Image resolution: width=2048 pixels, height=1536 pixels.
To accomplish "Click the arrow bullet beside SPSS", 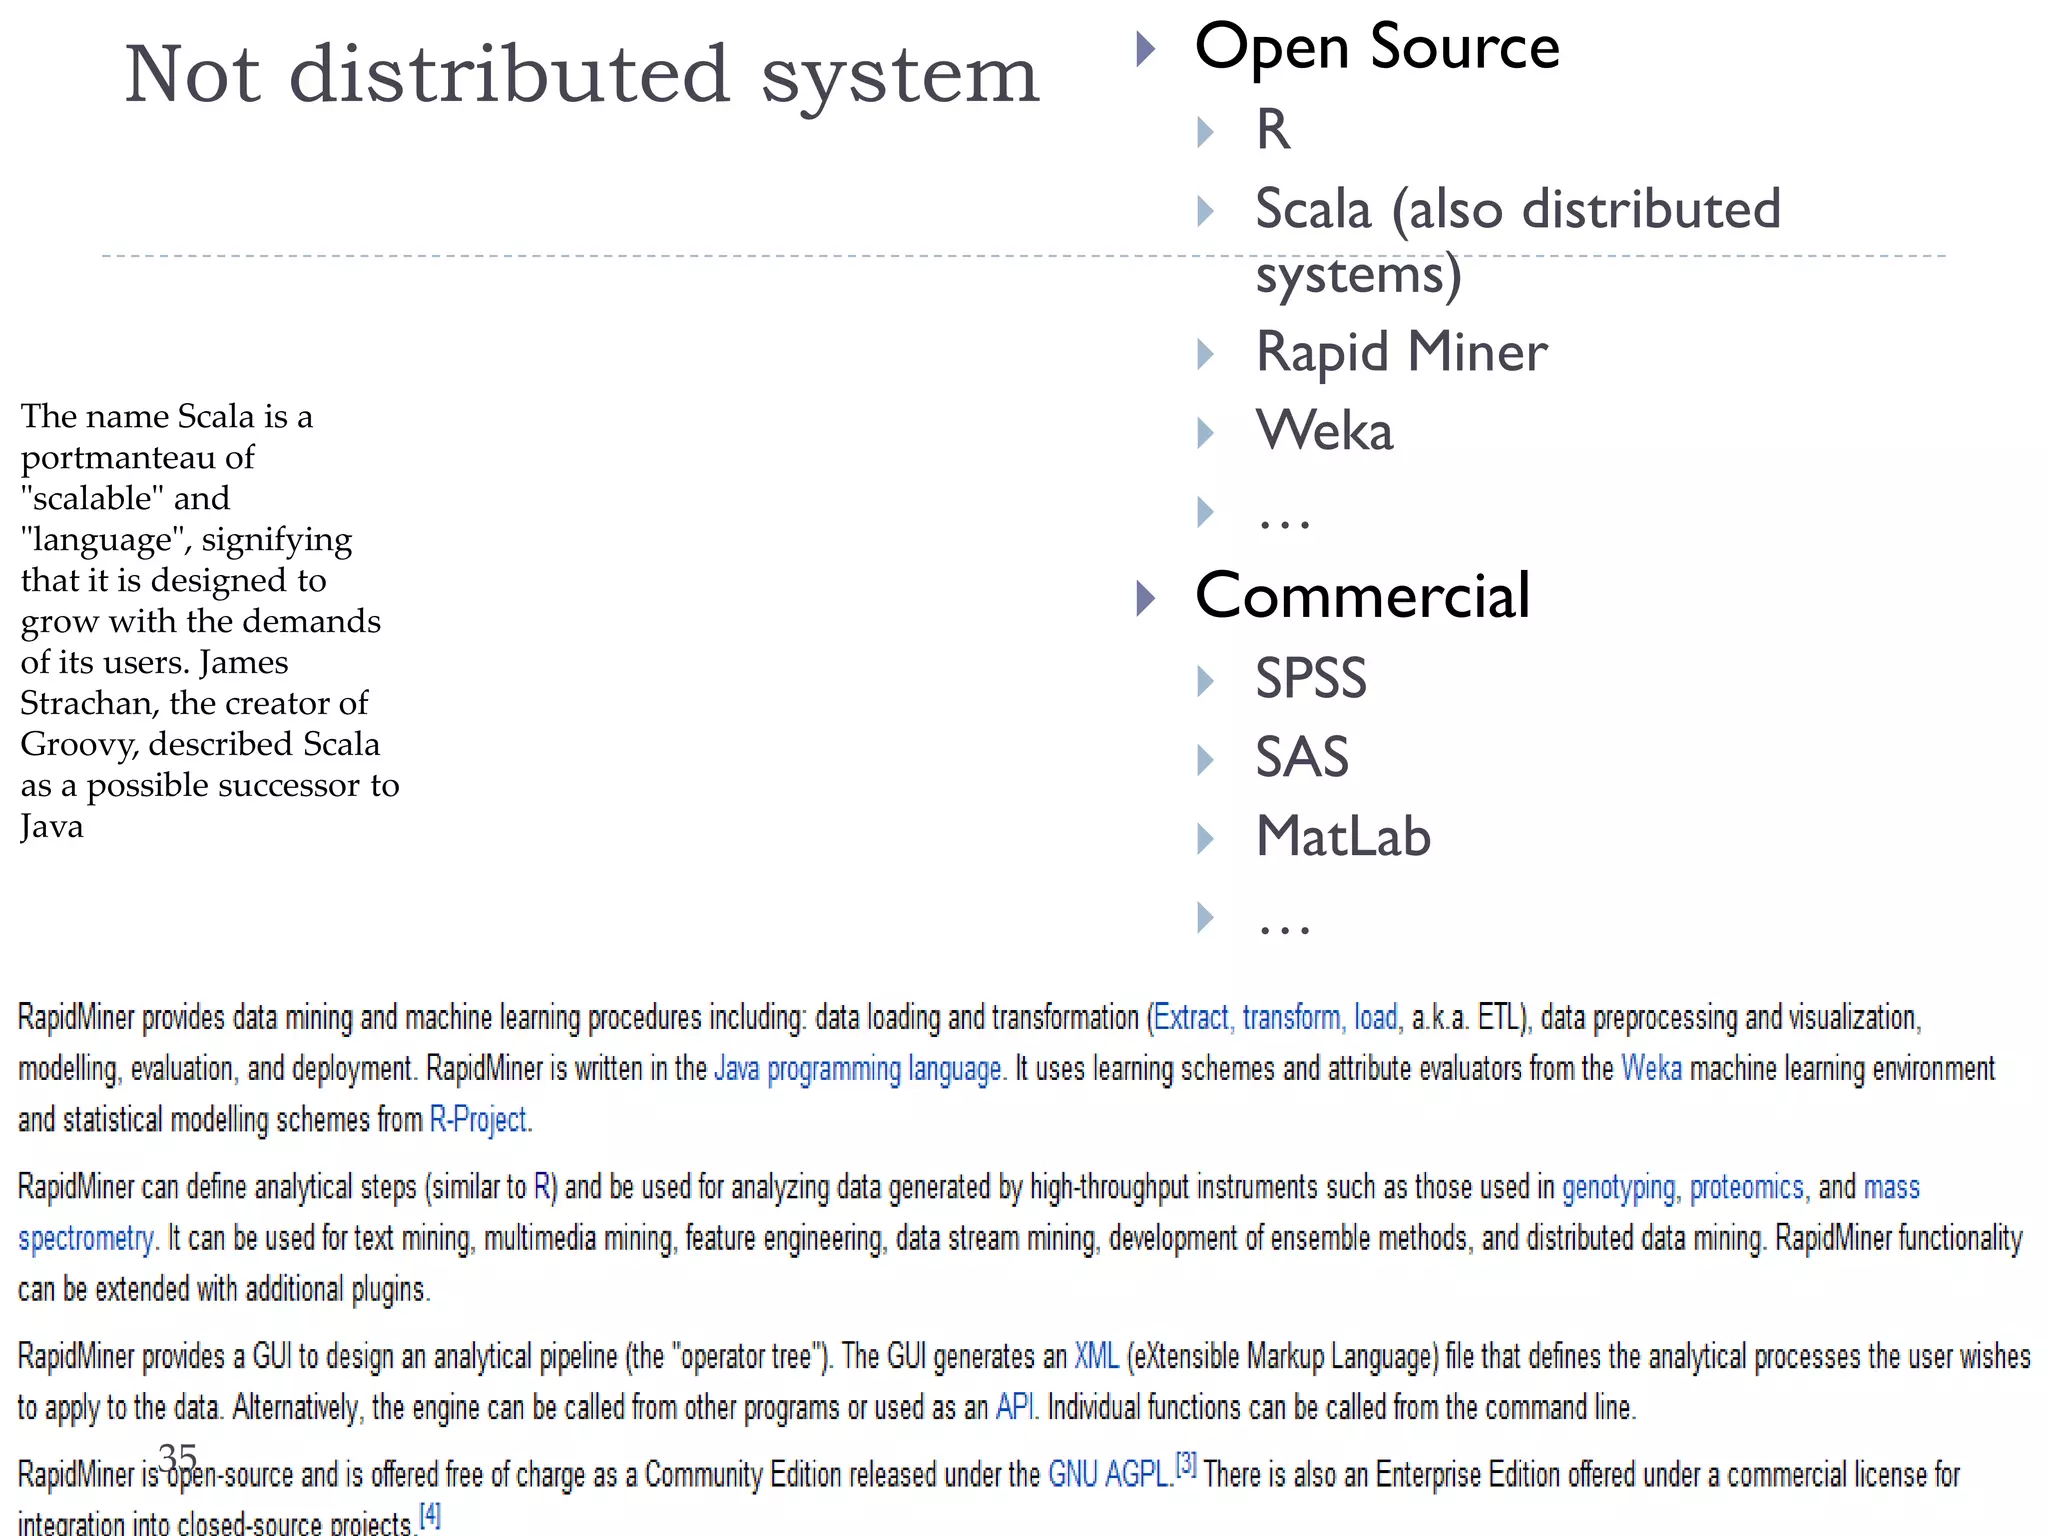I will click(x=1206, y=681).
